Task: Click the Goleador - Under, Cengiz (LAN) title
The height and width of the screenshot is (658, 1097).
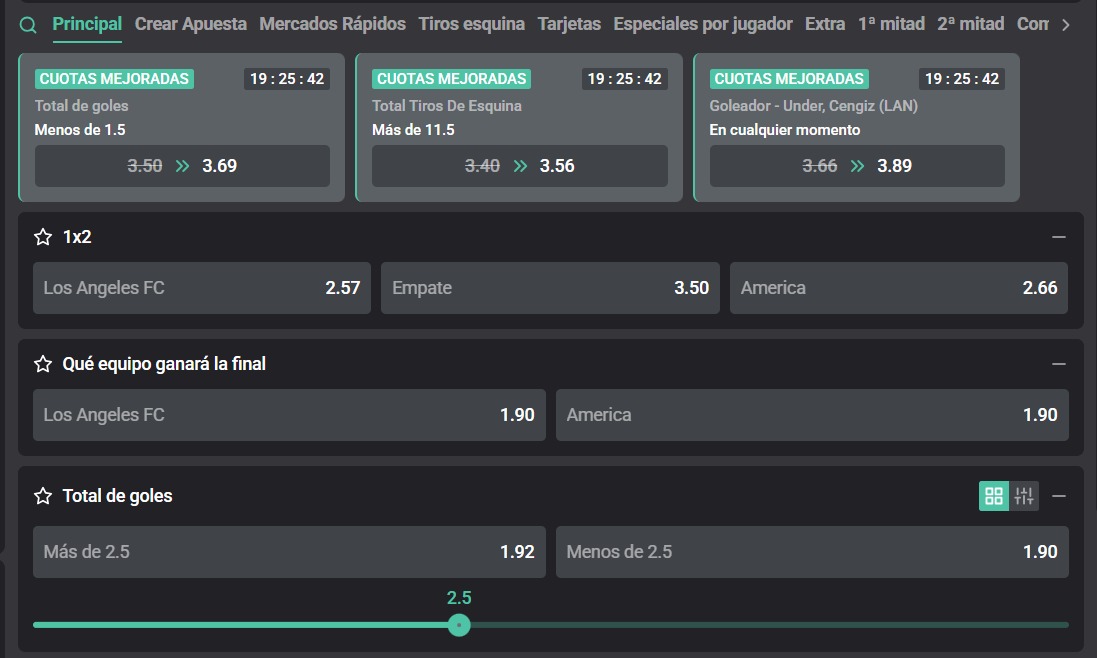Action: coord(814,106)
